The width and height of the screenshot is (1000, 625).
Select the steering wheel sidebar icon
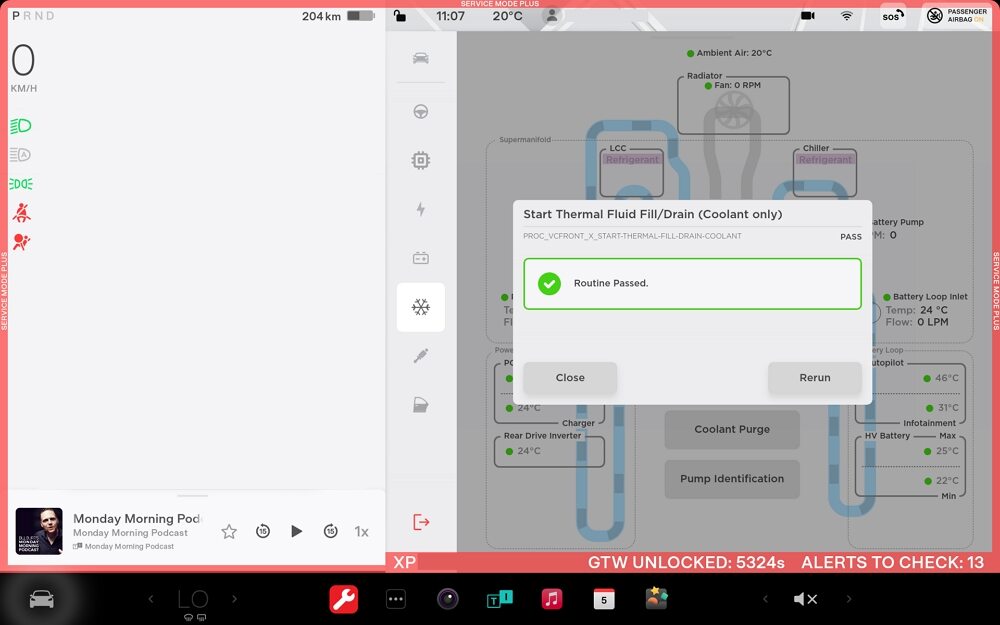pos(421,111)
